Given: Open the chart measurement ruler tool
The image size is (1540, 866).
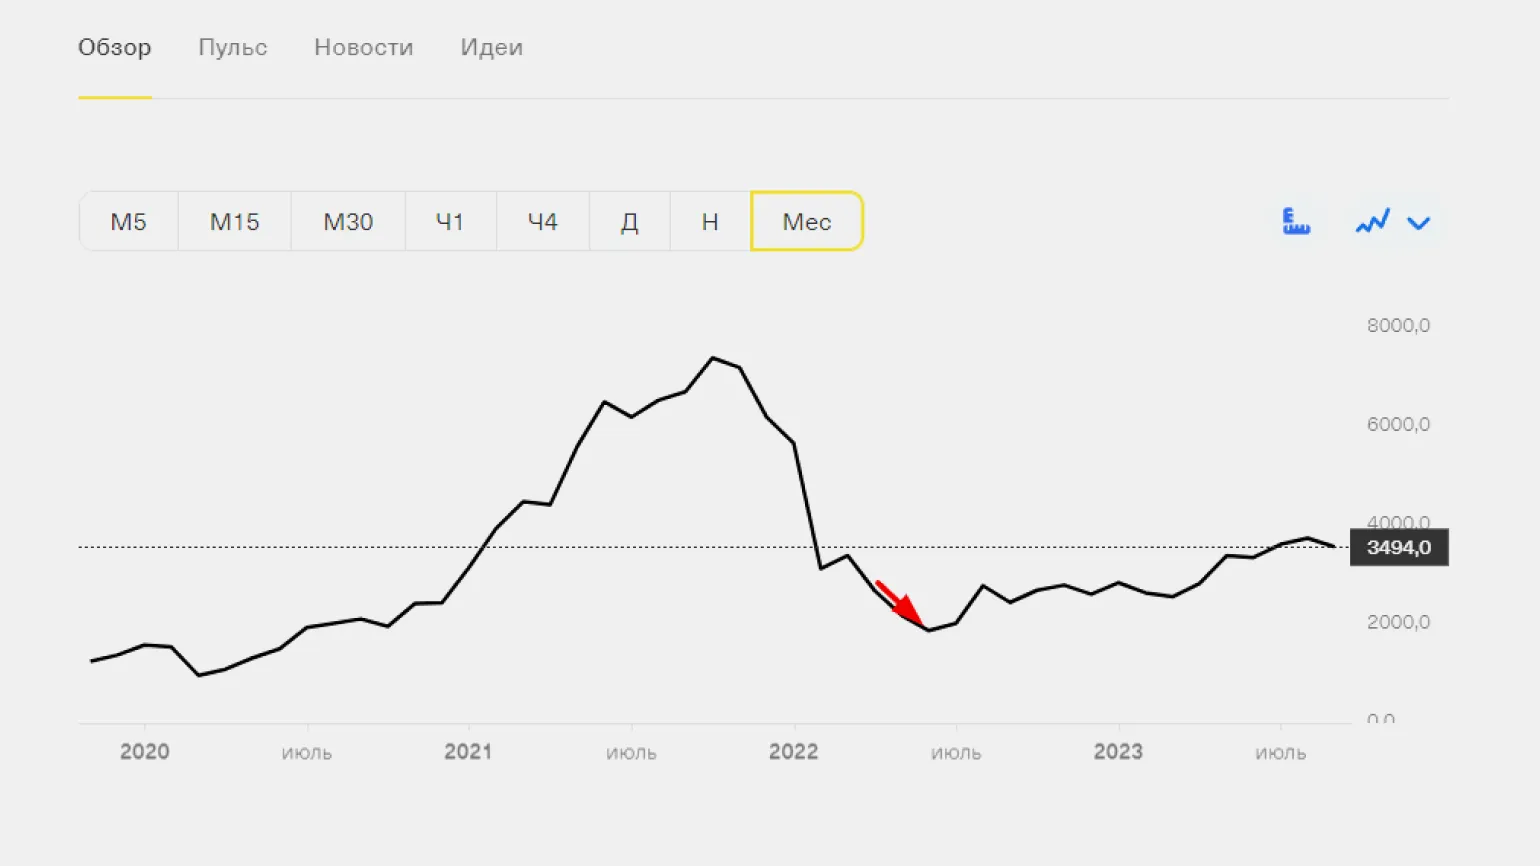Looking at the screenshot, I should tap(1296, 221).
